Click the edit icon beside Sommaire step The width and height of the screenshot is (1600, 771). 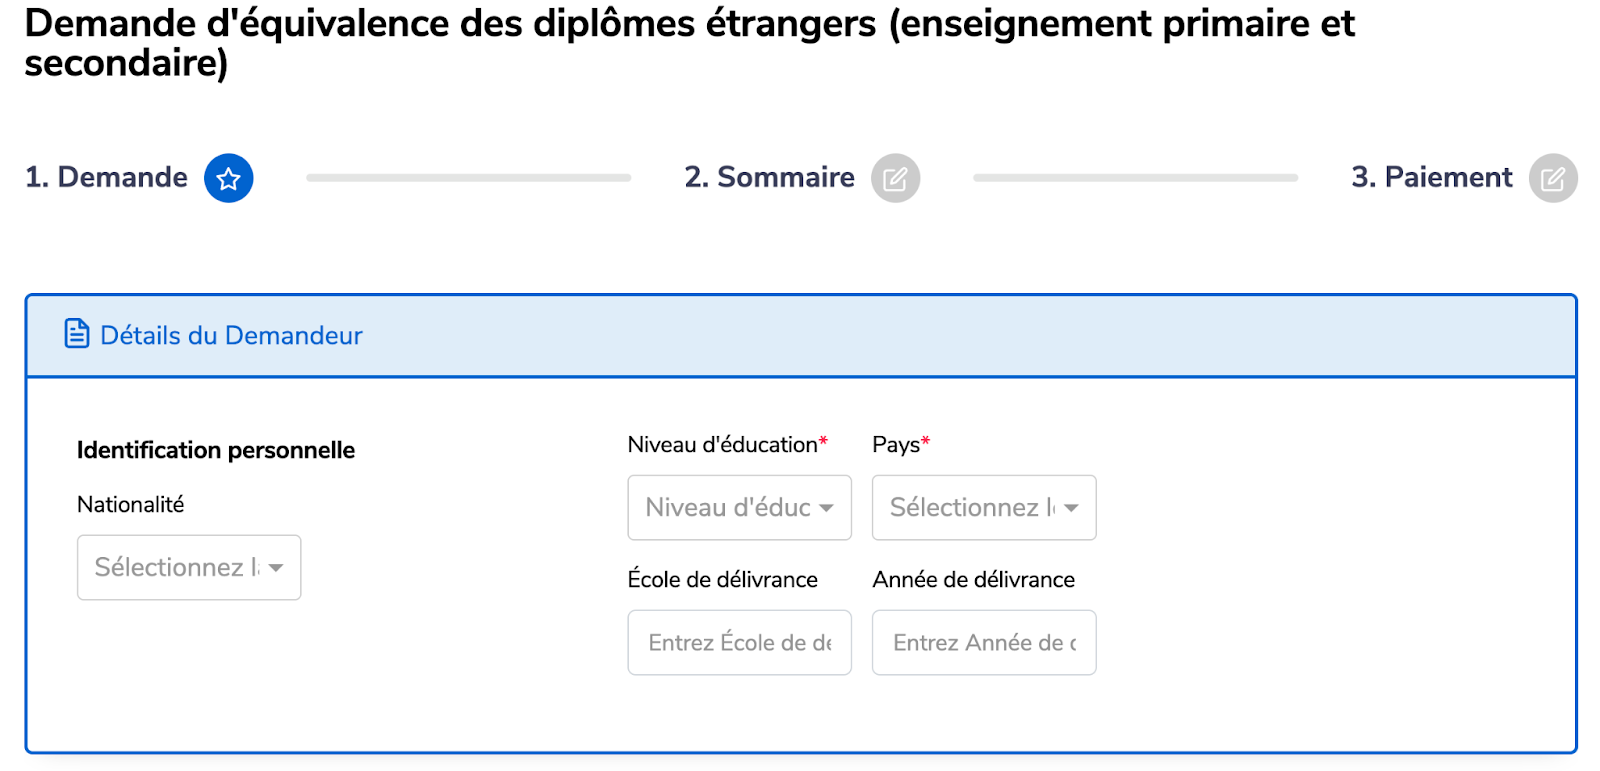(895, 178)
